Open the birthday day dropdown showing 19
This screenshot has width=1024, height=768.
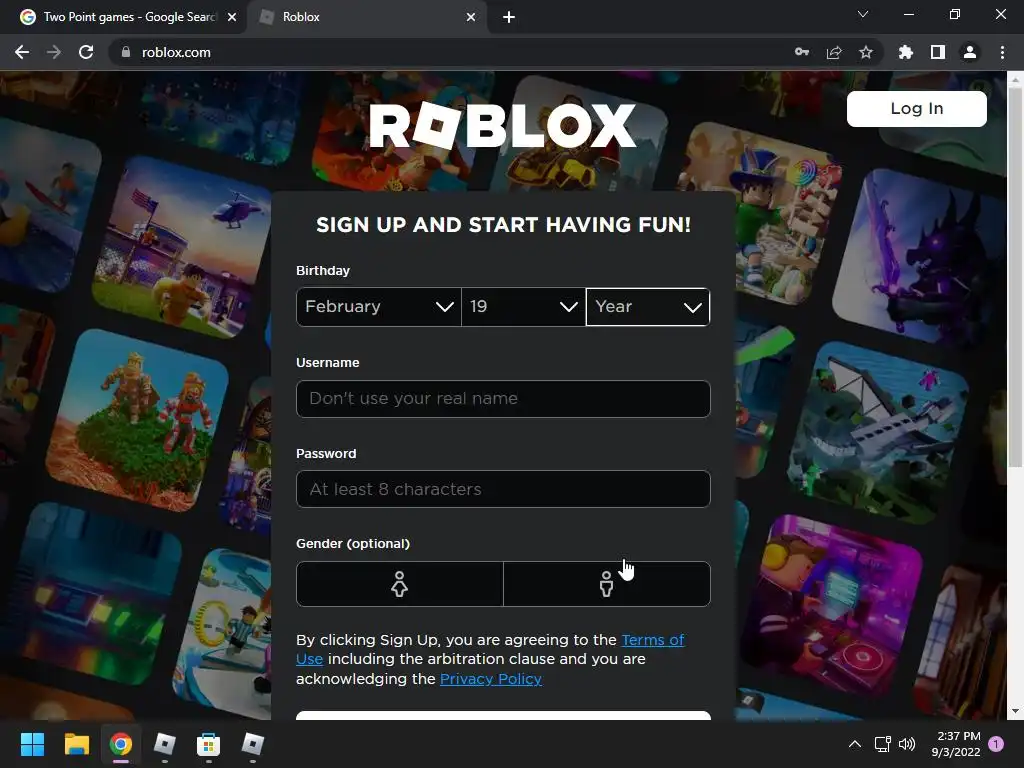click(x=524, y=307)
